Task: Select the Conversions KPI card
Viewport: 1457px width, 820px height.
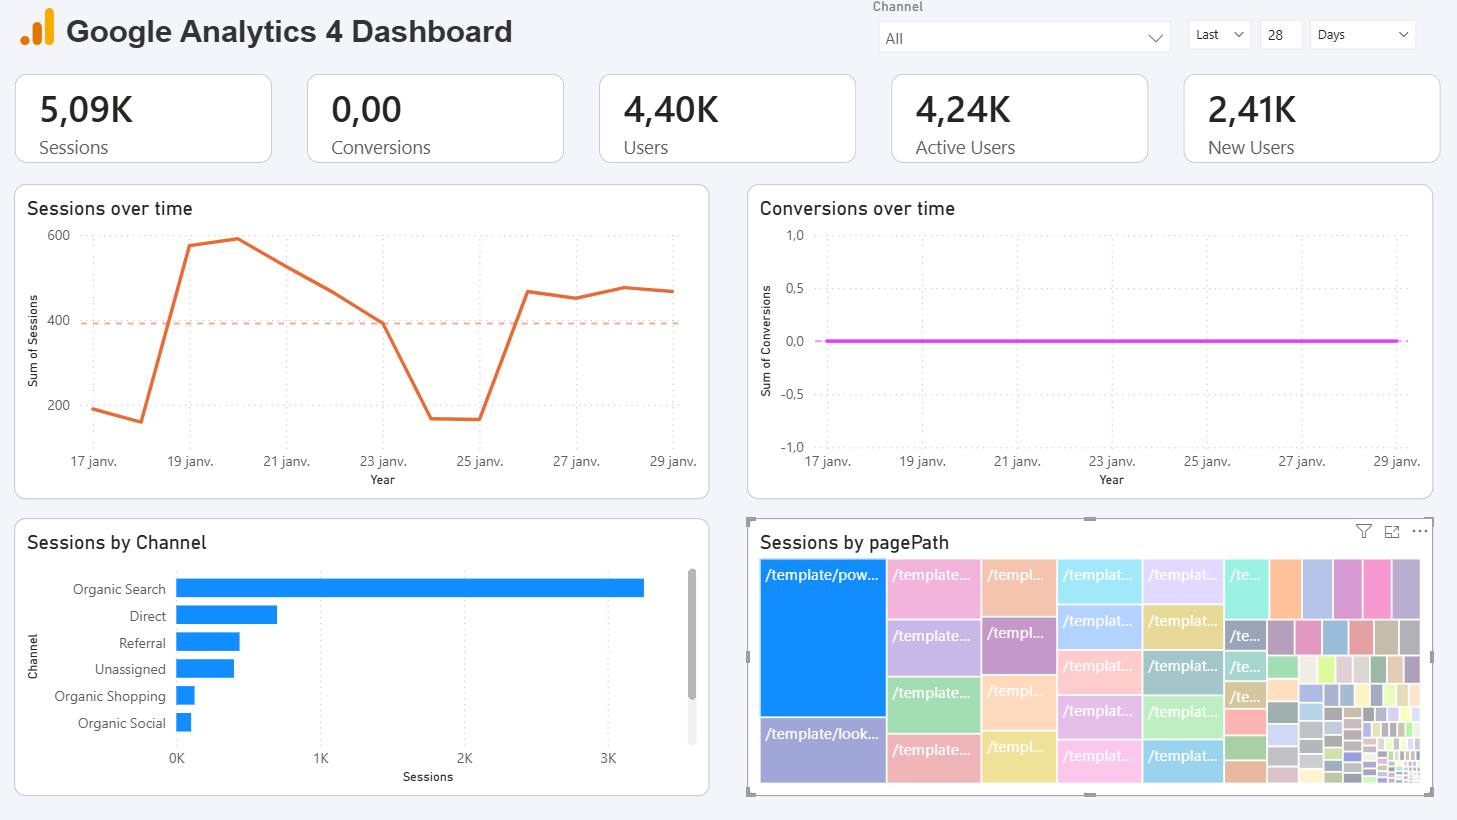Action: click(435, 118)
